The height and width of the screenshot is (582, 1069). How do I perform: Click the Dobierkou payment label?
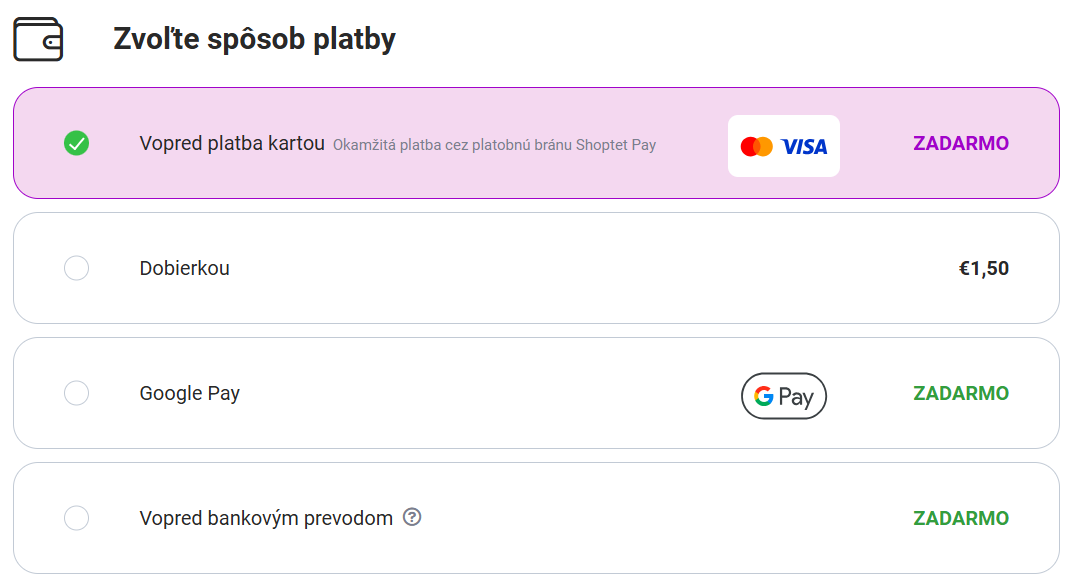coord(184,268)
